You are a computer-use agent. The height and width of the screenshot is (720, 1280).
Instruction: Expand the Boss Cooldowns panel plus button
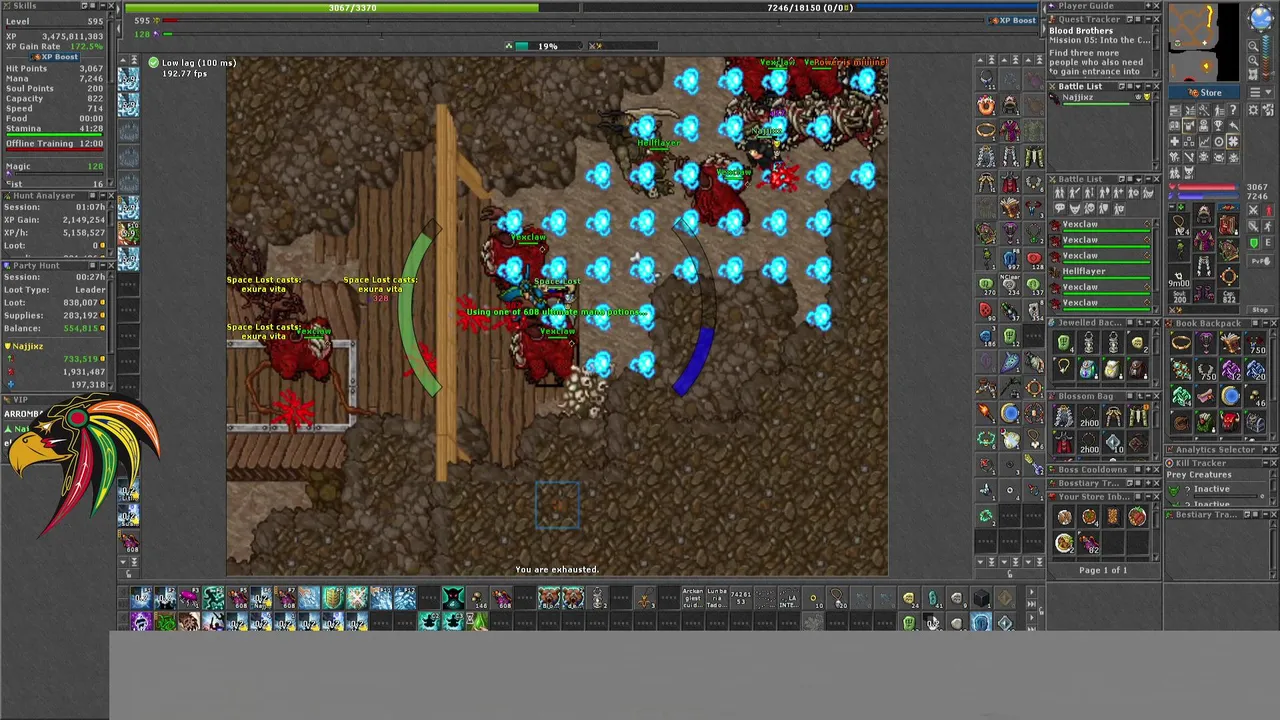coord(1148,470)
